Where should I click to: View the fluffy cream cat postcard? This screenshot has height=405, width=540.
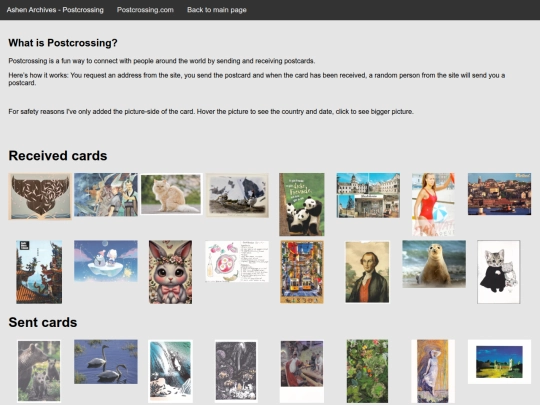tap(171, 194)
